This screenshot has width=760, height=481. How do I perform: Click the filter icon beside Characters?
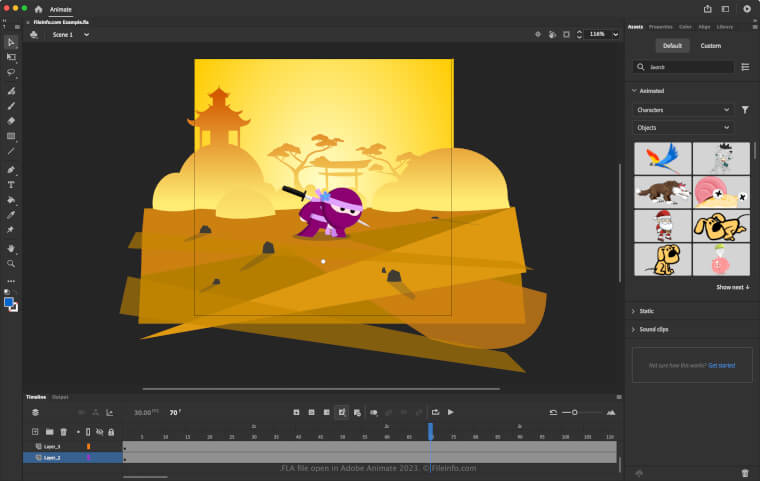[745, 110]
